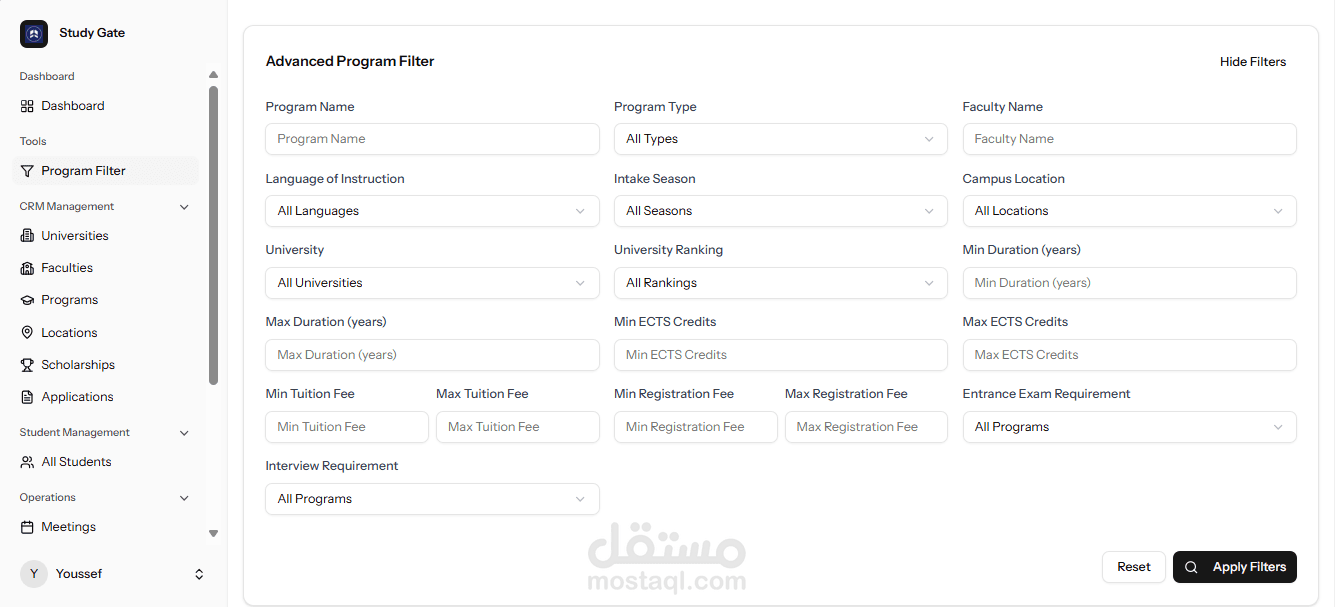Collapse the CRM Management section

point(184,207)
